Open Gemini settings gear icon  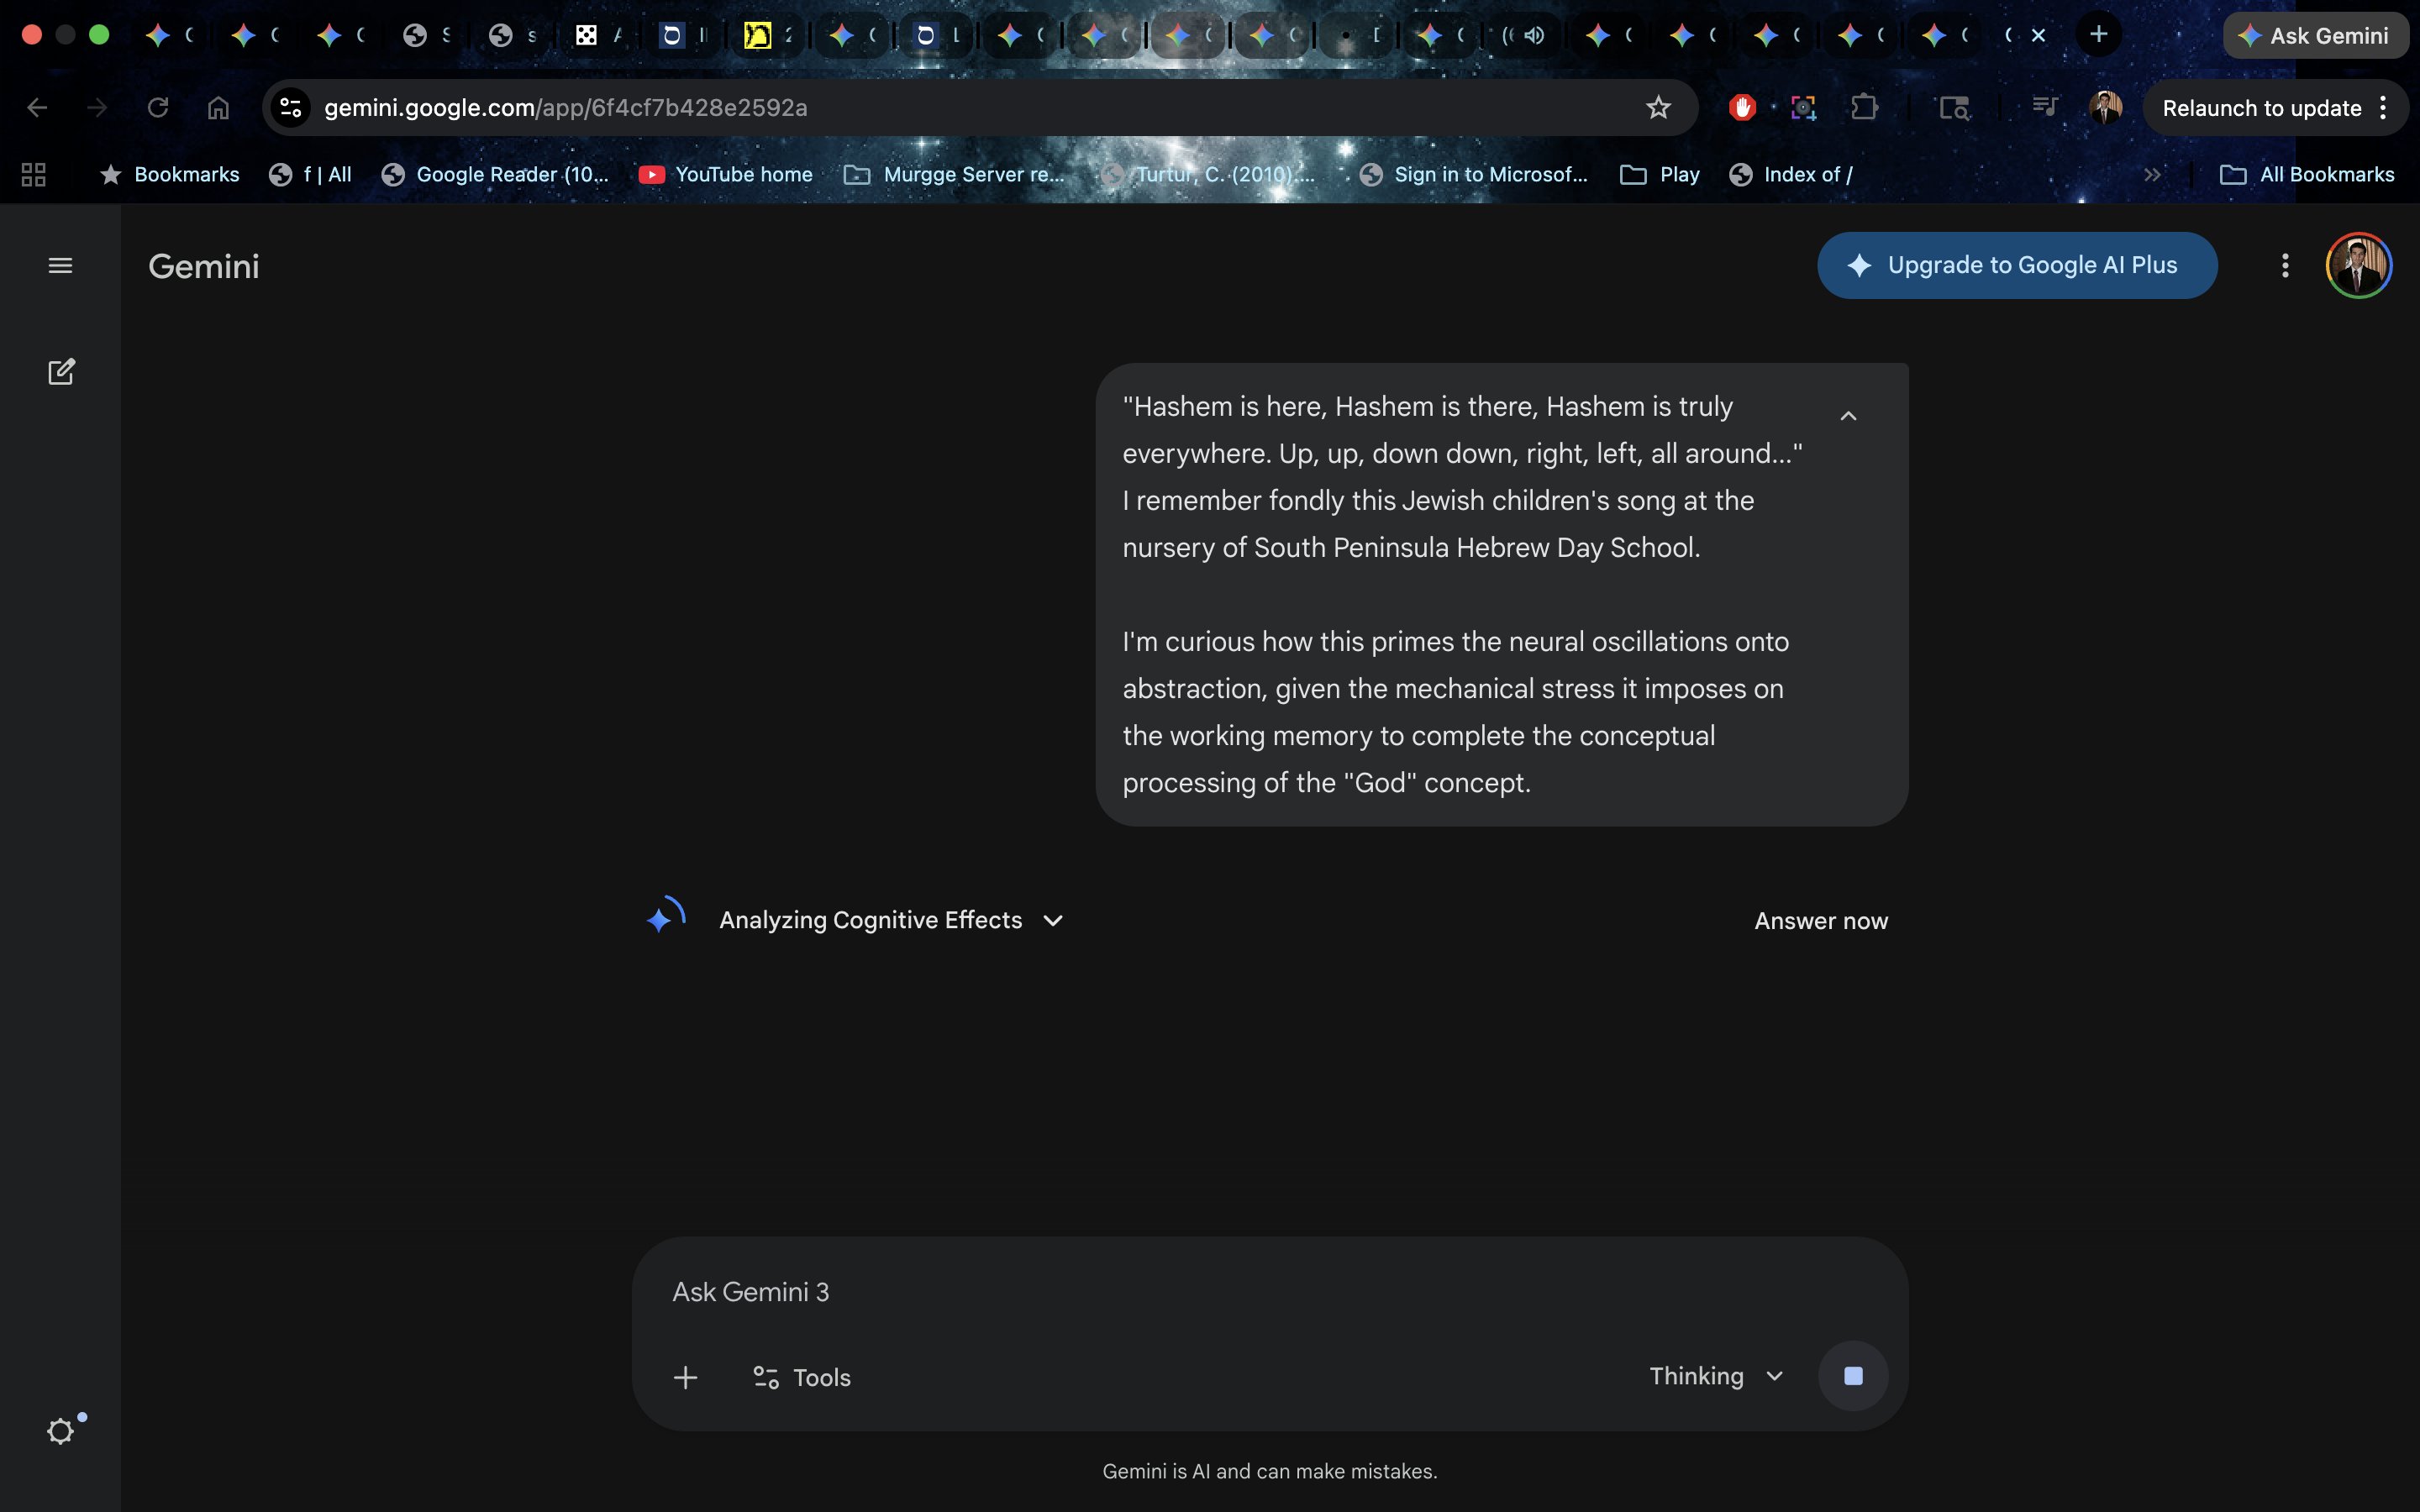pos(60,1431)
